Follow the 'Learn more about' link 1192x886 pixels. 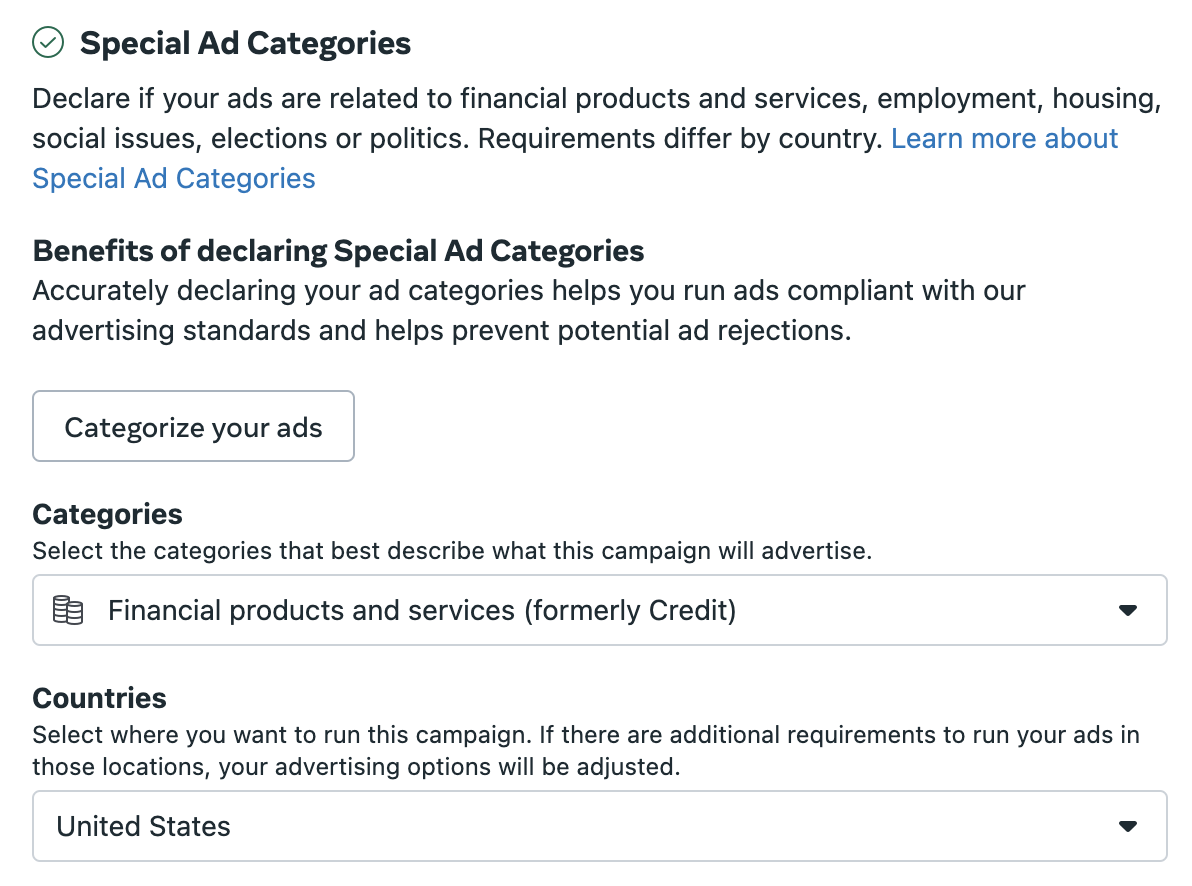1004,138
